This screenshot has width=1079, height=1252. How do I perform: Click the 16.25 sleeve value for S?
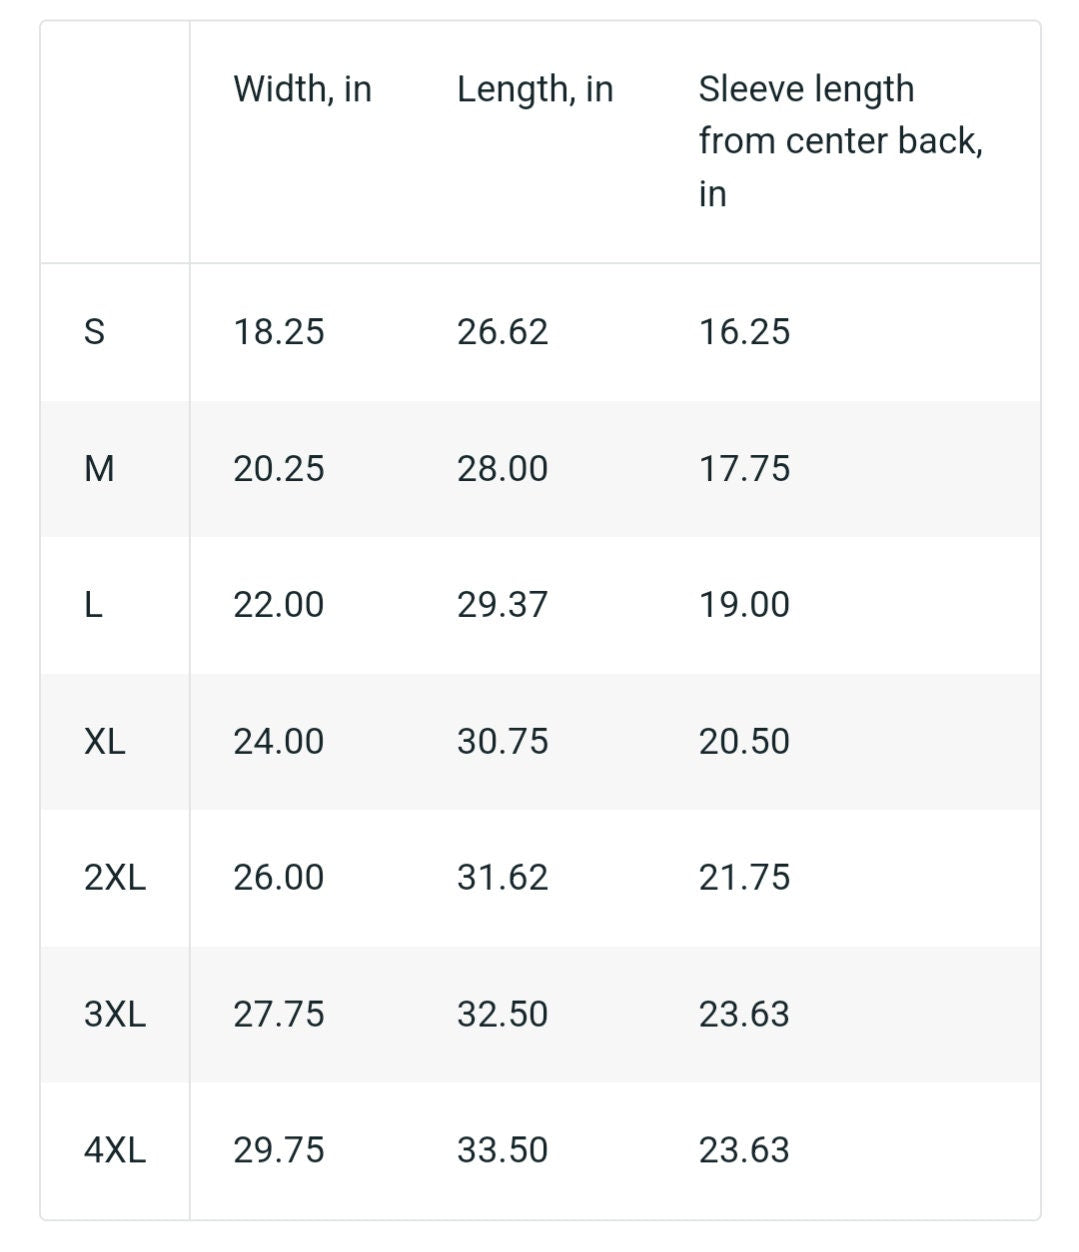(x=744, y=331)
